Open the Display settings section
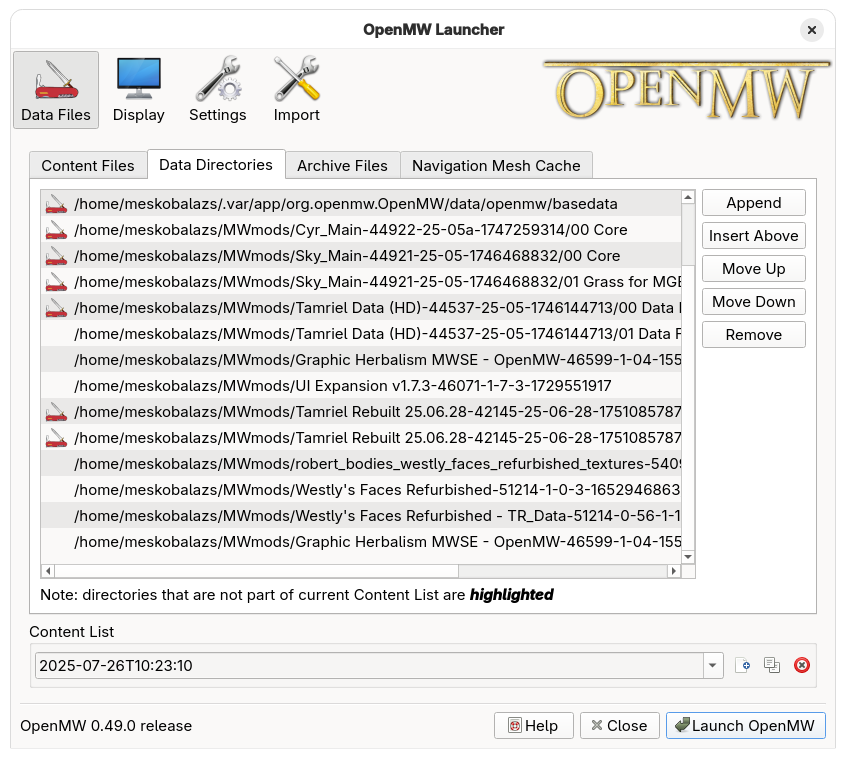Screen dimensions: 846x759 pos(138,90)
